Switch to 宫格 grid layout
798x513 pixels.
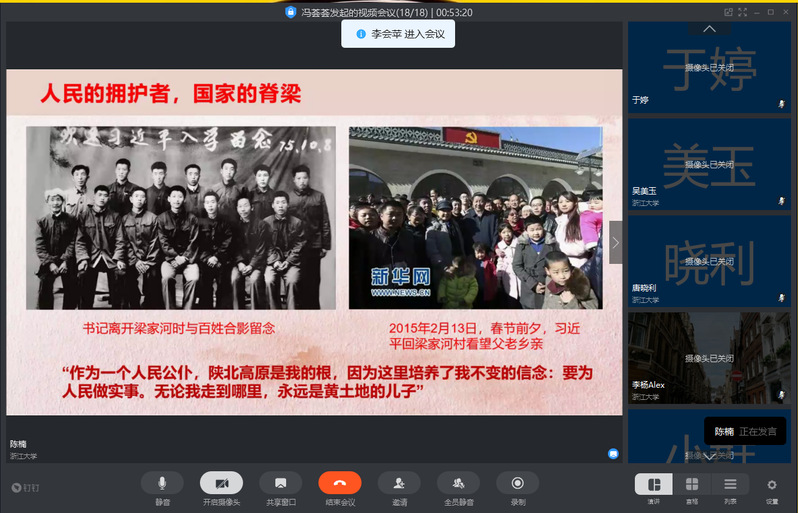692,484
